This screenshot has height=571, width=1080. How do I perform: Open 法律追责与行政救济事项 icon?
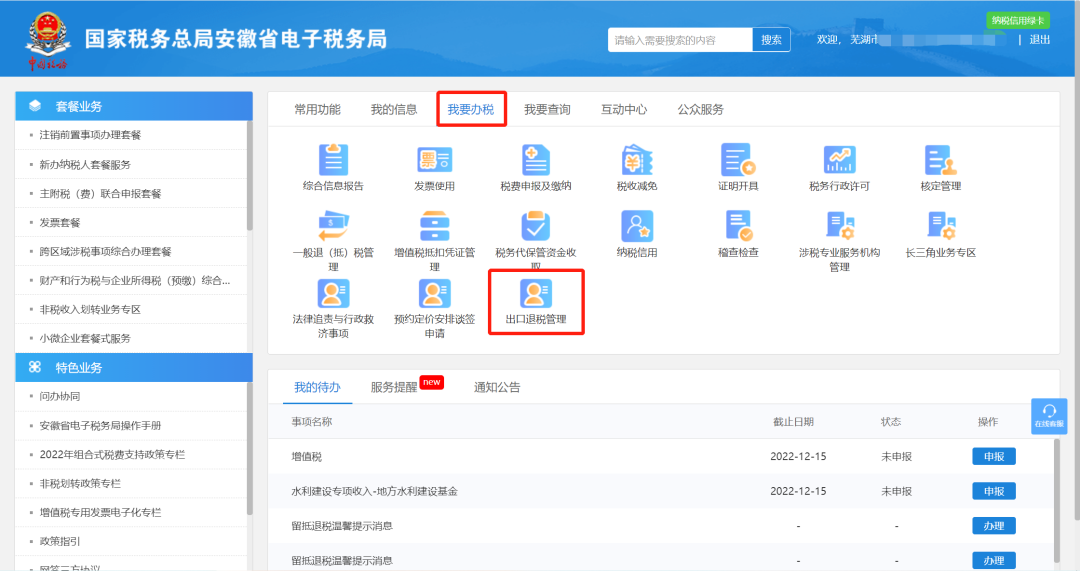point(333,293)
